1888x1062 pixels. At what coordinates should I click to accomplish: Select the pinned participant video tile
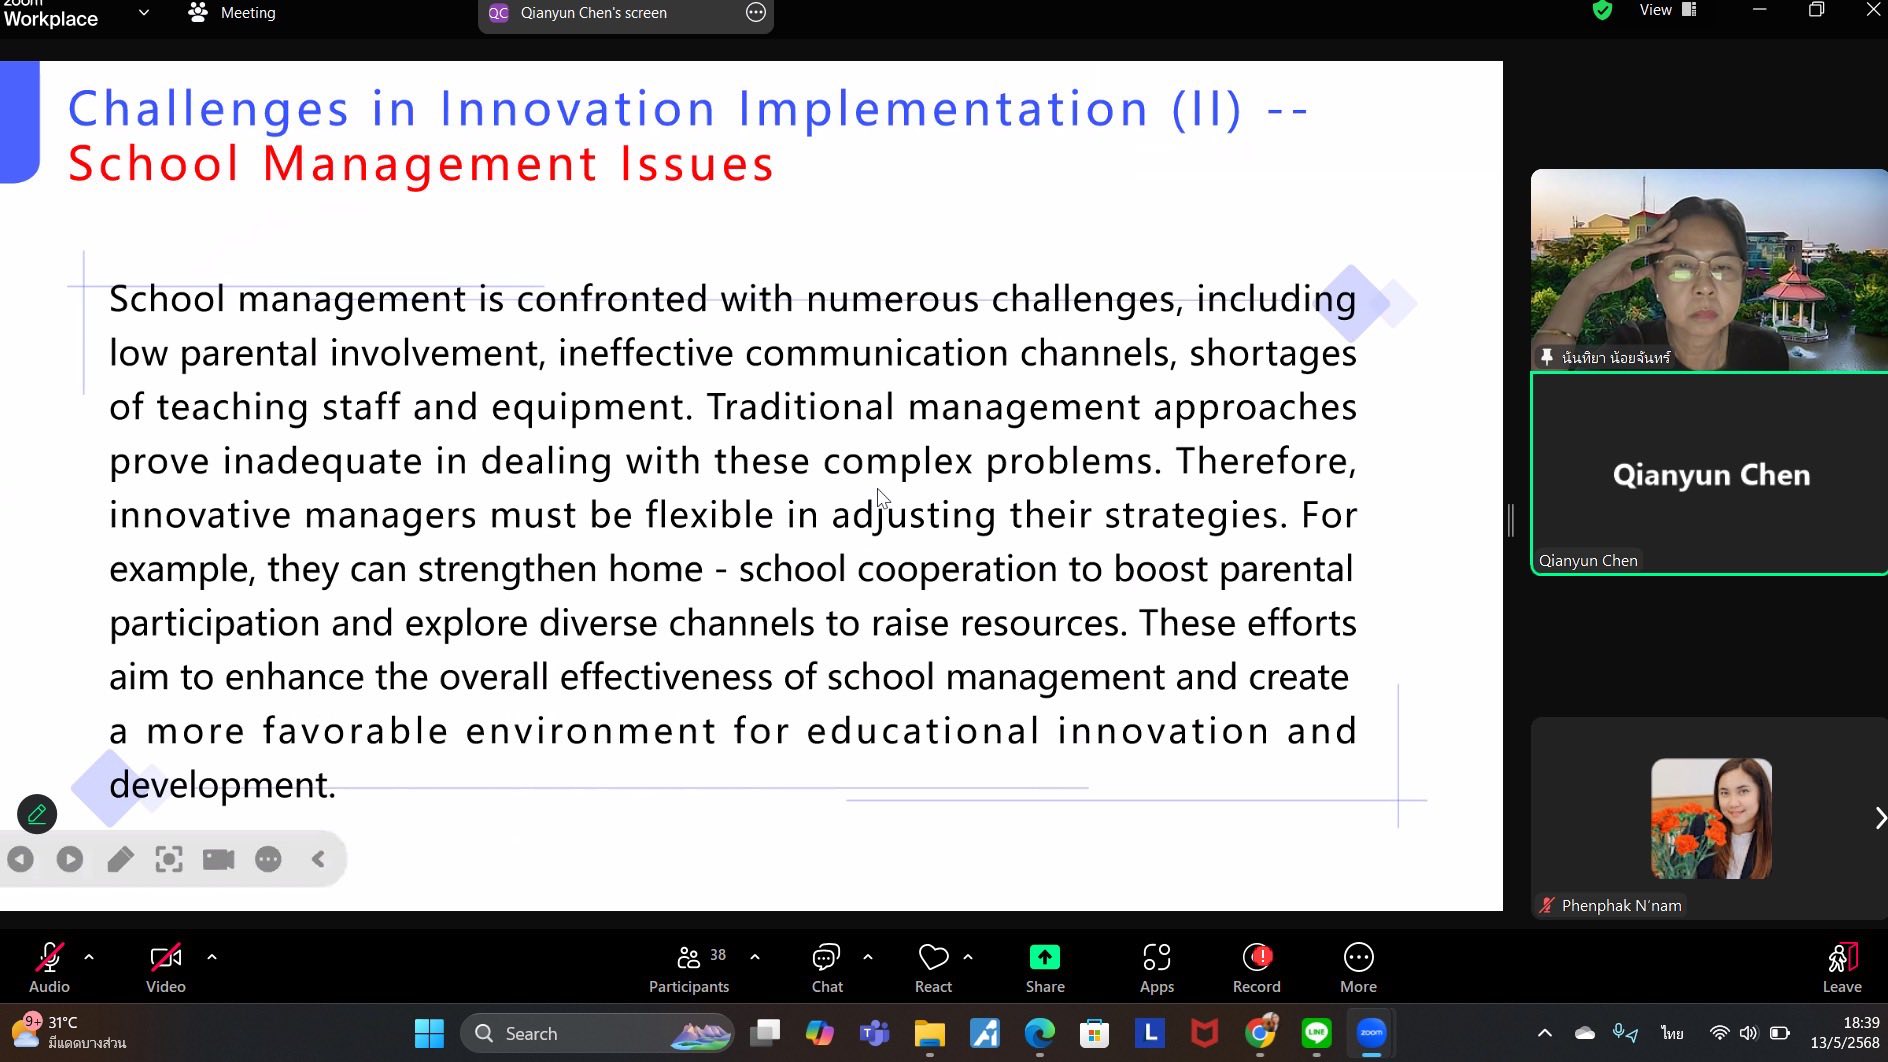point(1709,269)
